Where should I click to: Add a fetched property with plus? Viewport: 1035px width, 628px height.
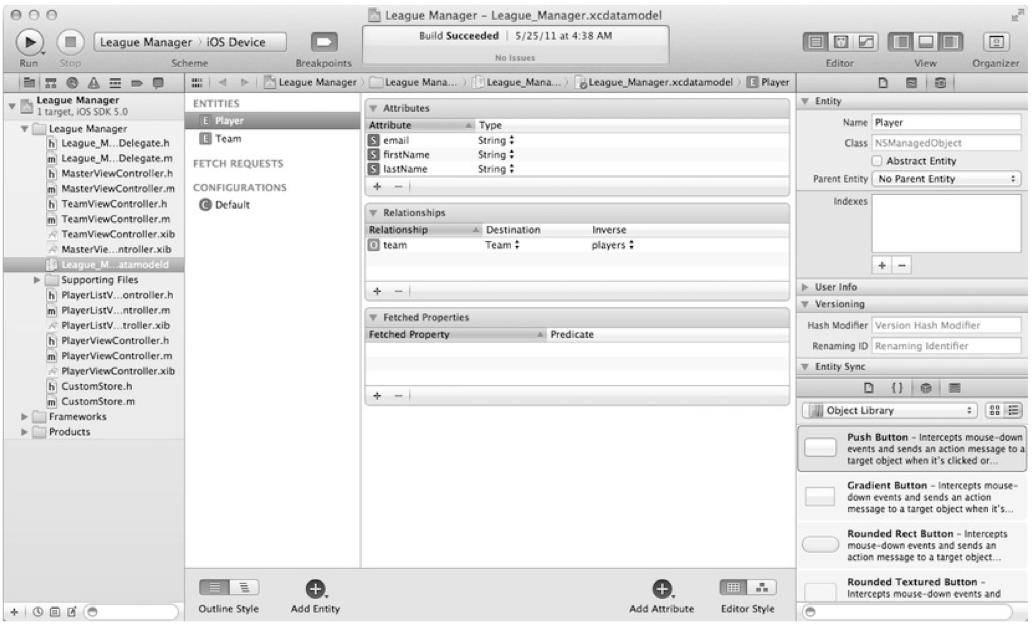click(377, 396)
